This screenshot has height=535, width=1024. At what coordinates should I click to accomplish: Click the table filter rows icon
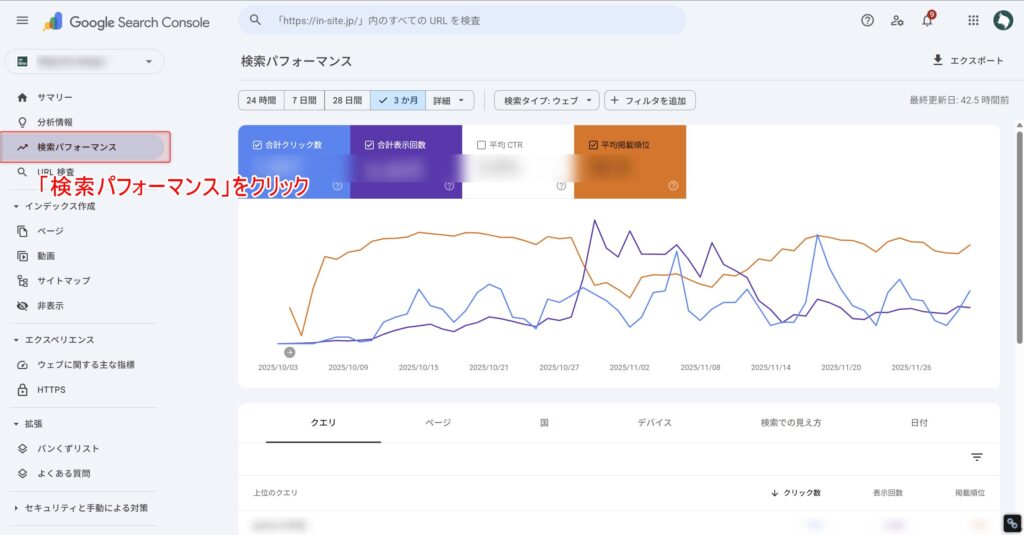point(976,457)
